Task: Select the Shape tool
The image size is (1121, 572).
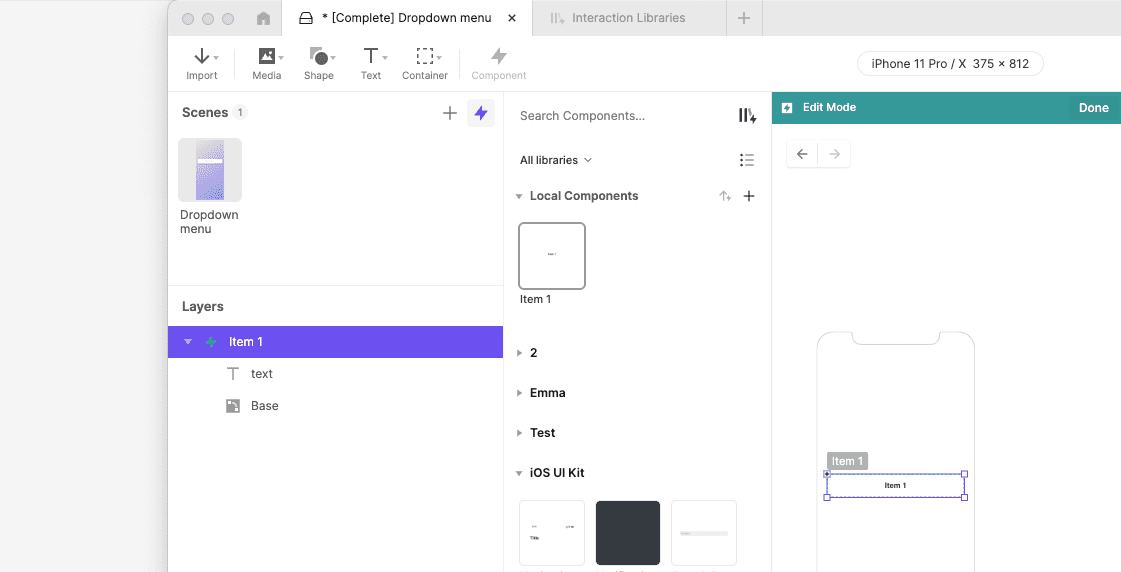Action: [319, 64]
